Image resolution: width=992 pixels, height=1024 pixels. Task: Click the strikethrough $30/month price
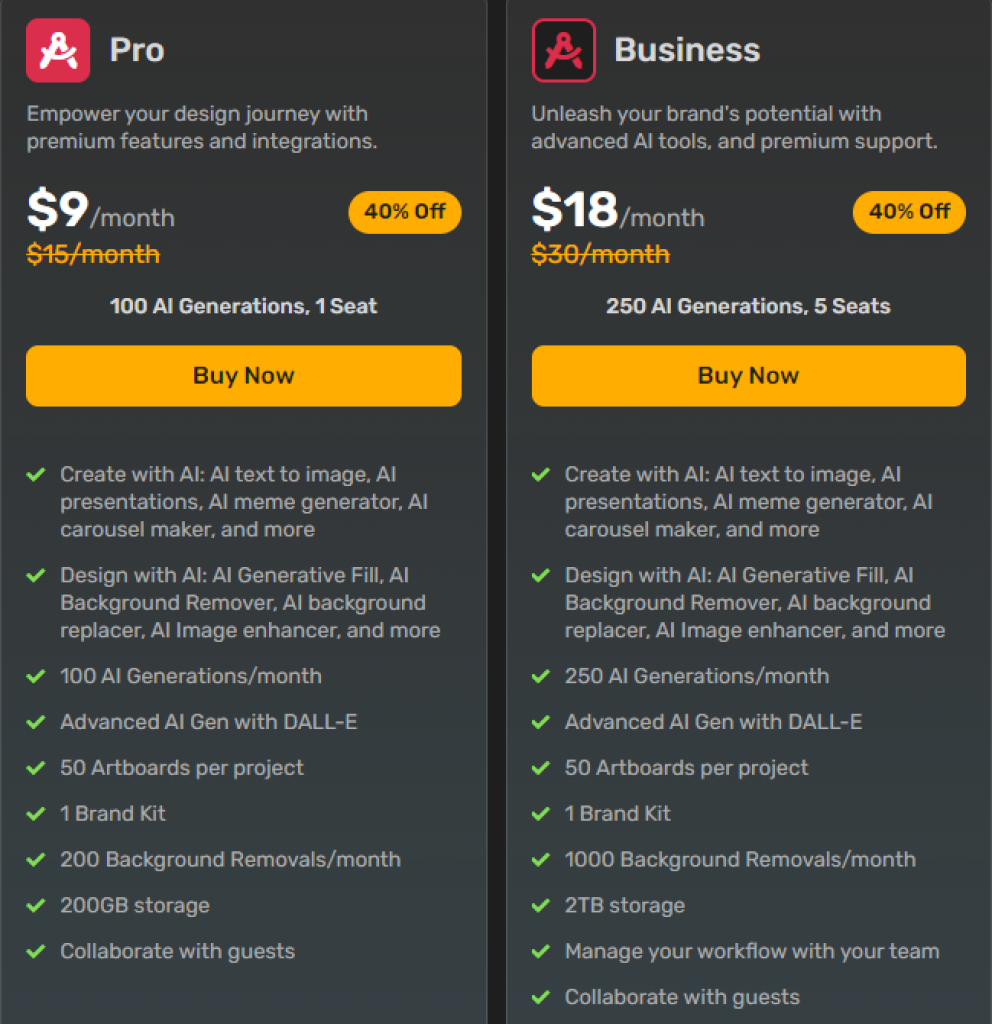(x=600, y=254)
